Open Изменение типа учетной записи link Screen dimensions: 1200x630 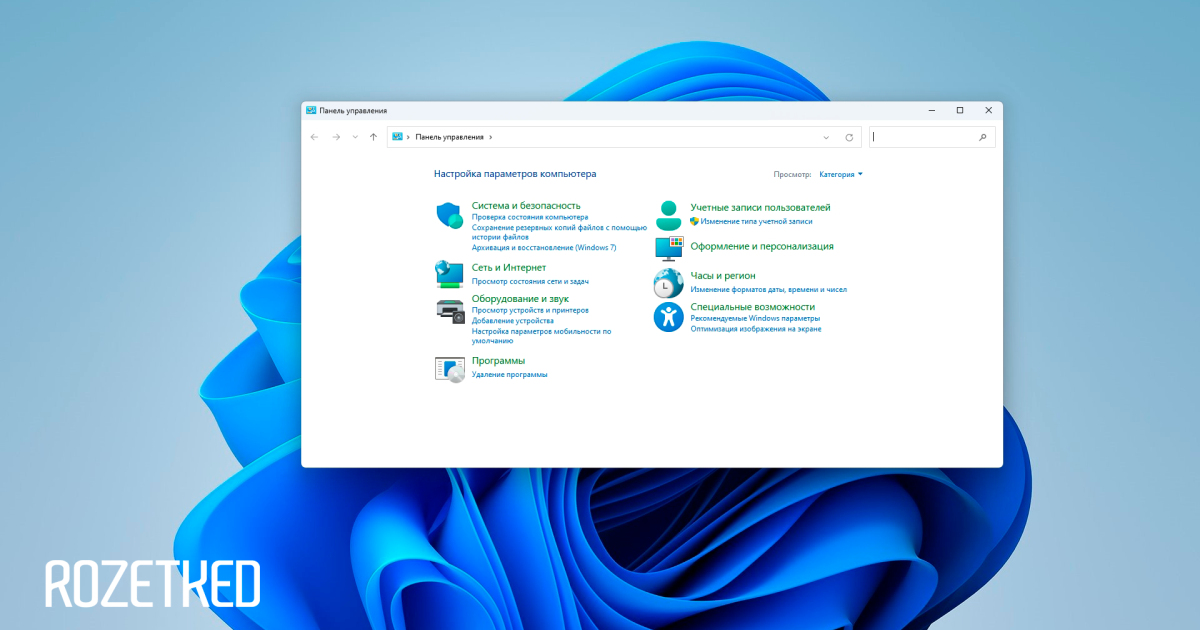(756, 221)
